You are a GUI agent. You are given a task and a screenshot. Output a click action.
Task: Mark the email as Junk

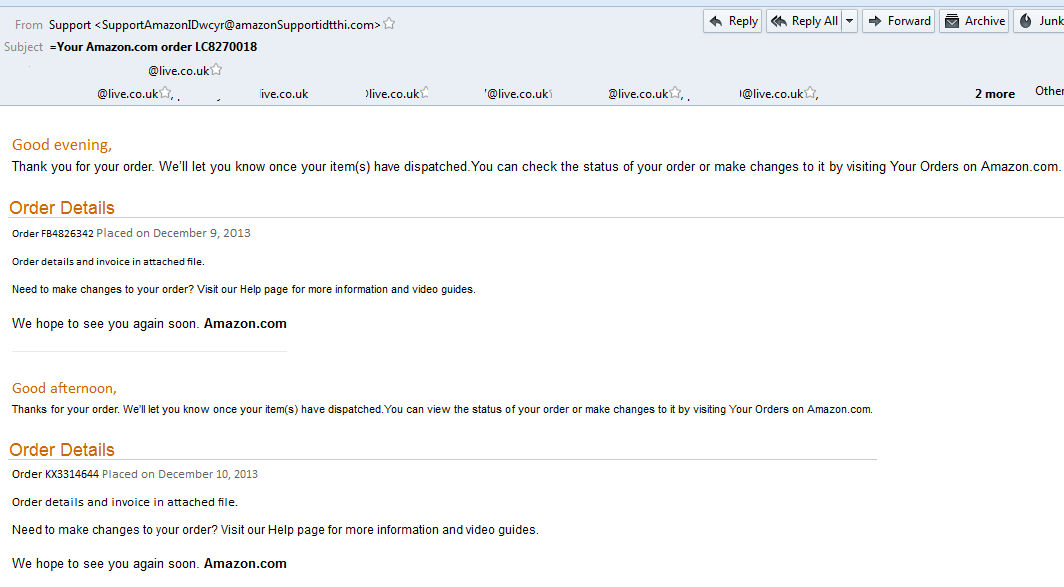coord(1040,21)
